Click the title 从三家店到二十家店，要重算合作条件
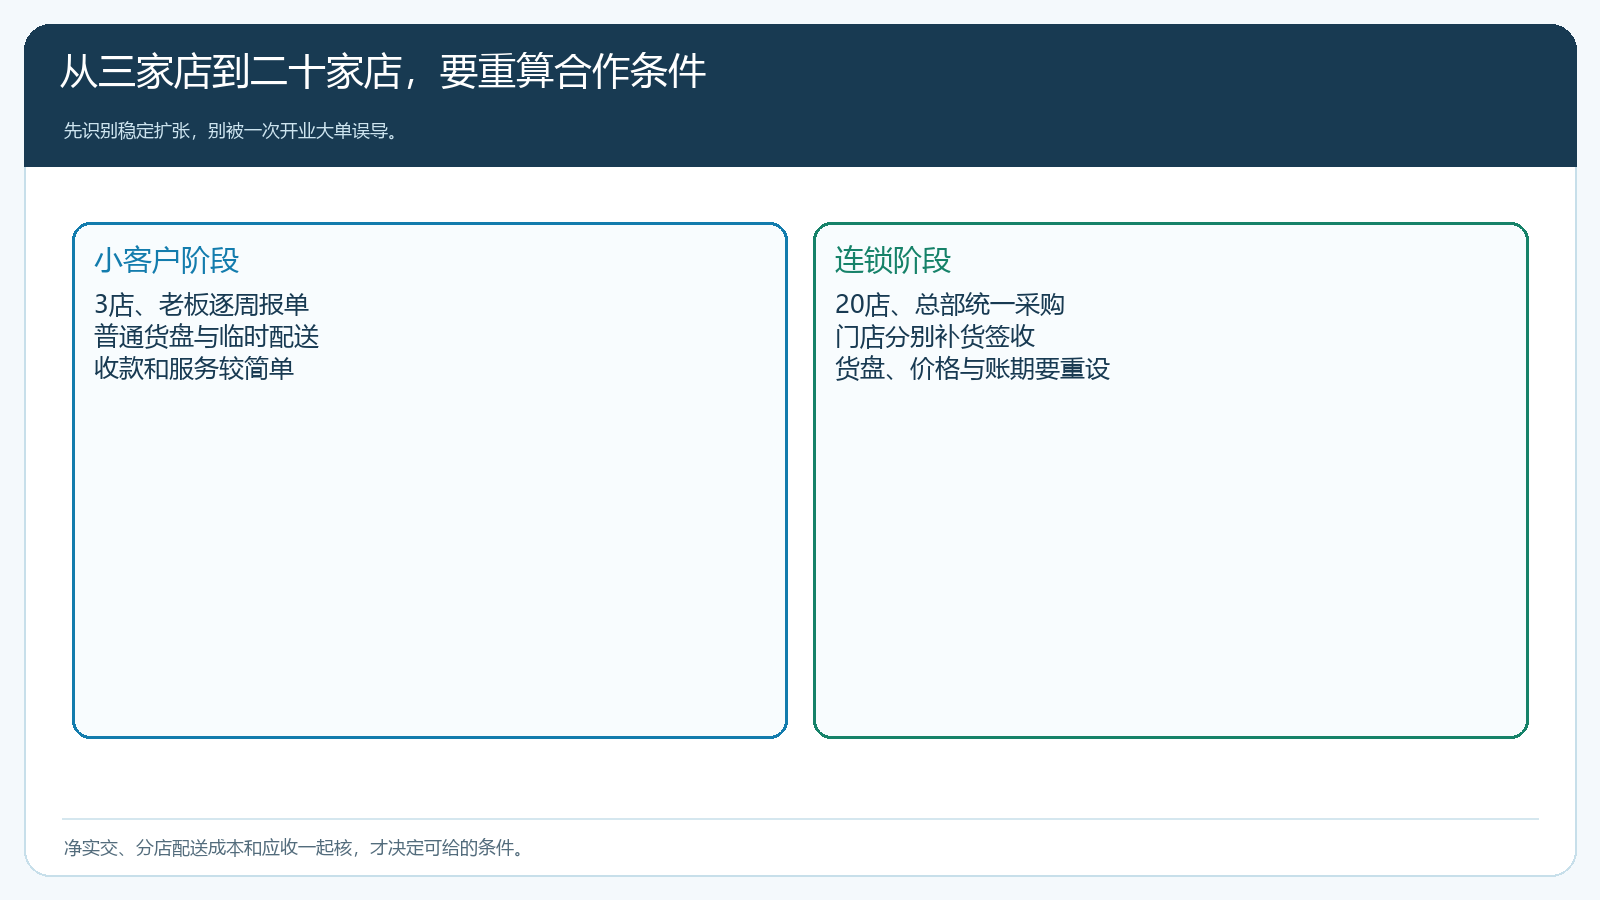 point(383,72)
